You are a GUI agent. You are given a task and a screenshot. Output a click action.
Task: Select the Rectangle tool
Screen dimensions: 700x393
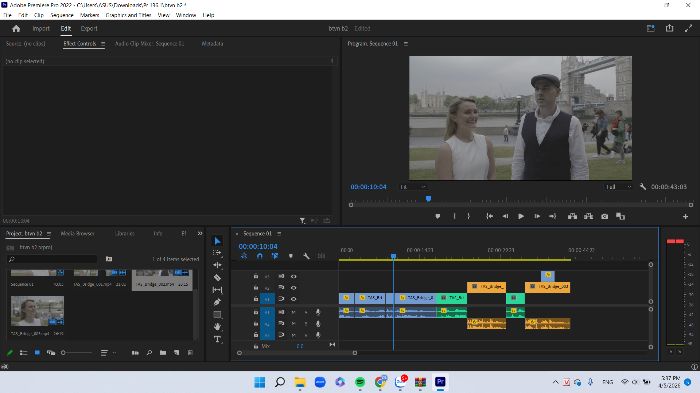(x=217, y=314)
